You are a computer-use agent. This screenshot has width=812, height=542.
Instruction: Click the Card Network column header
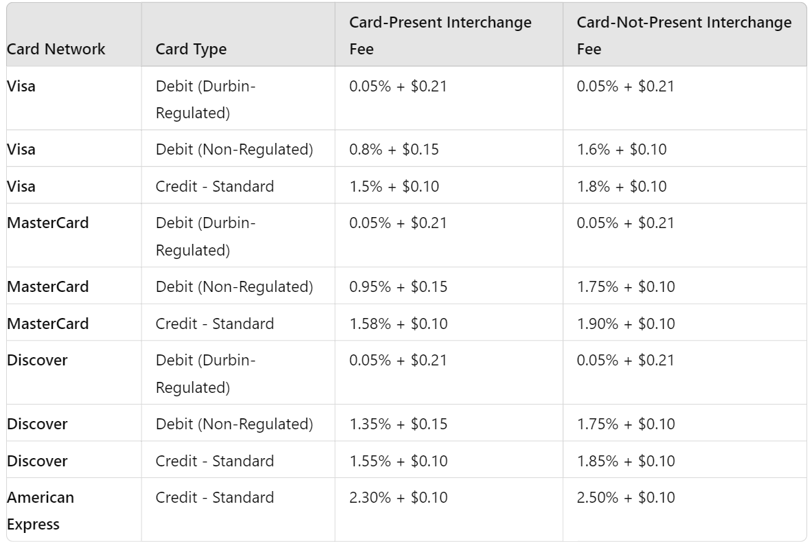(x=56, y=49)
